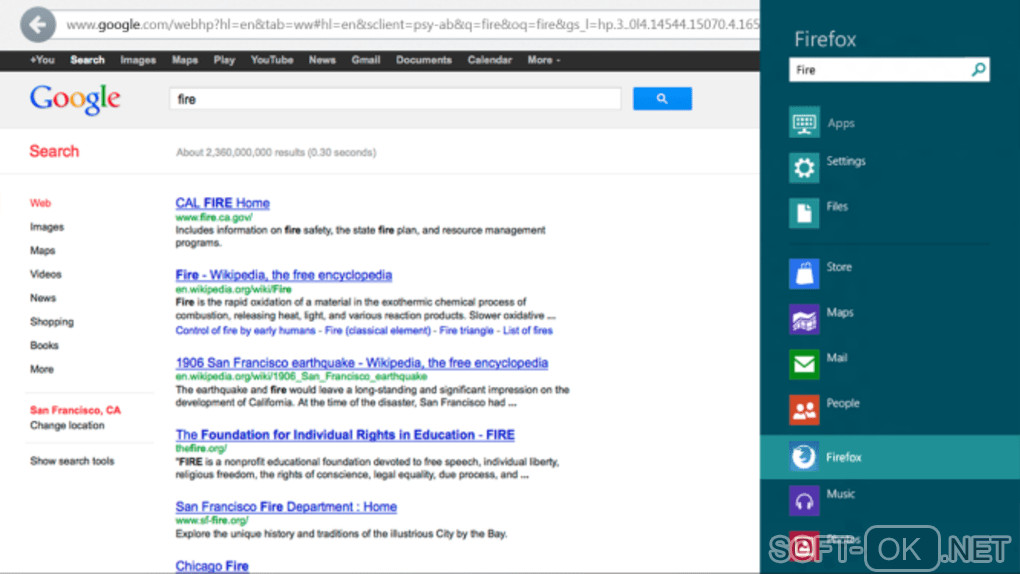This screenshot has height=574, width=1020.
Task: Click the browser back arrow button
Action: [38, 25]
